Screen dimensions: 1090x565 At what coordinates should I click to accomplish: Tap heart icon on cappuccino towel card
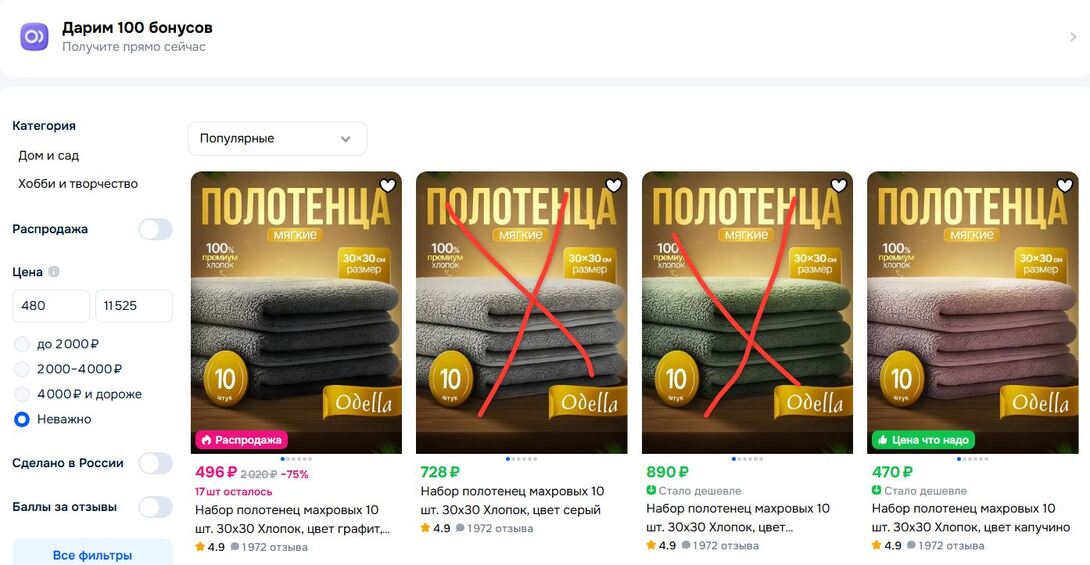click(x=1064, y=185)
